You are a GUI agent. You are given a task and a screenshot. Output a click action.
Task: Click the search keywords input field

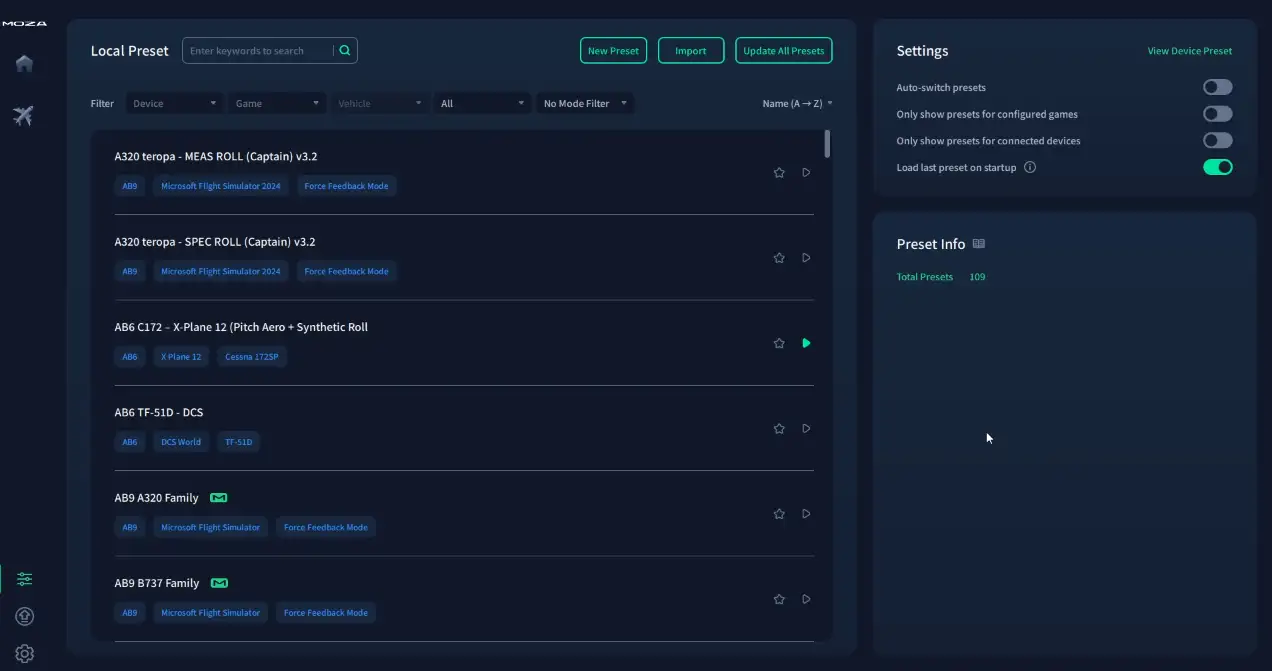[x=259, y=51]
